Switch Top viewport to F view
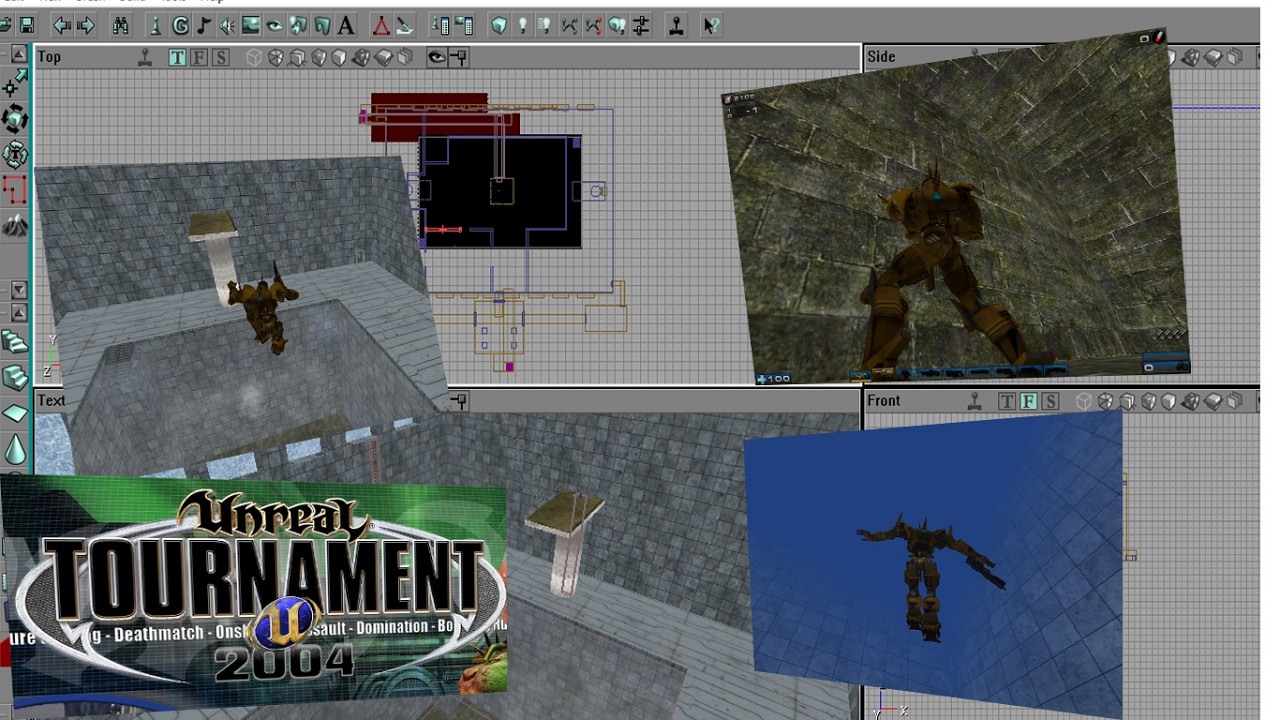This screenshot has height=720, width=1280. [x=198, y=57]
